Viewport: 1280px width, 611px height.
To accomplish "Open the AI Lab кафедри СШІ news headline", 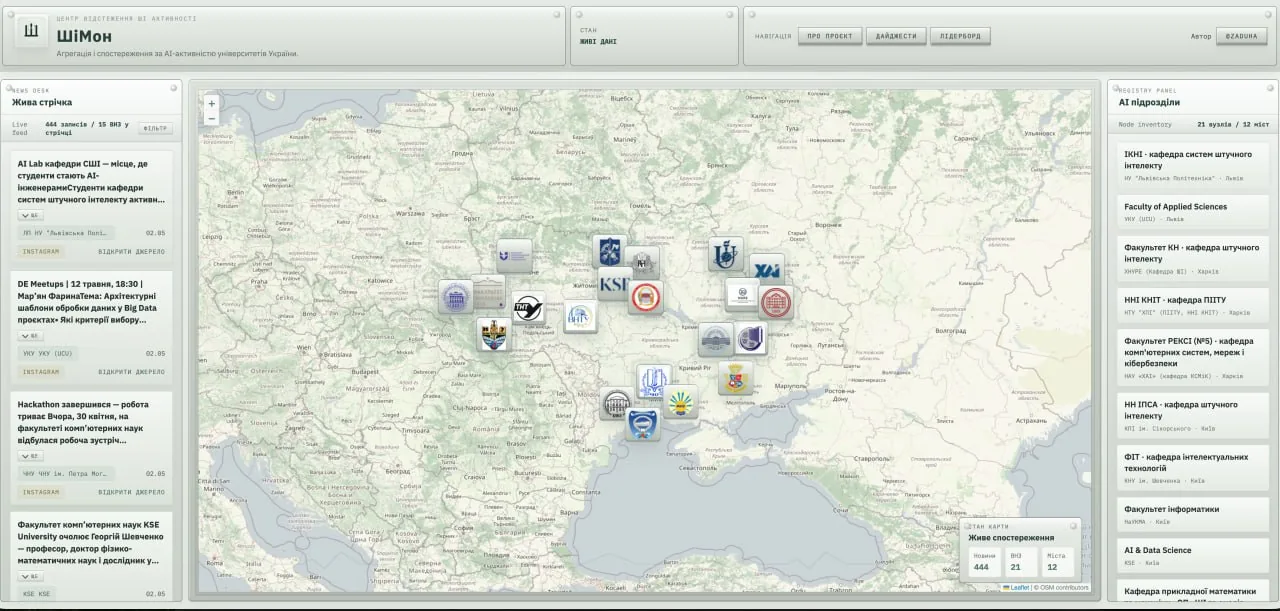I will tap(91, 181).
